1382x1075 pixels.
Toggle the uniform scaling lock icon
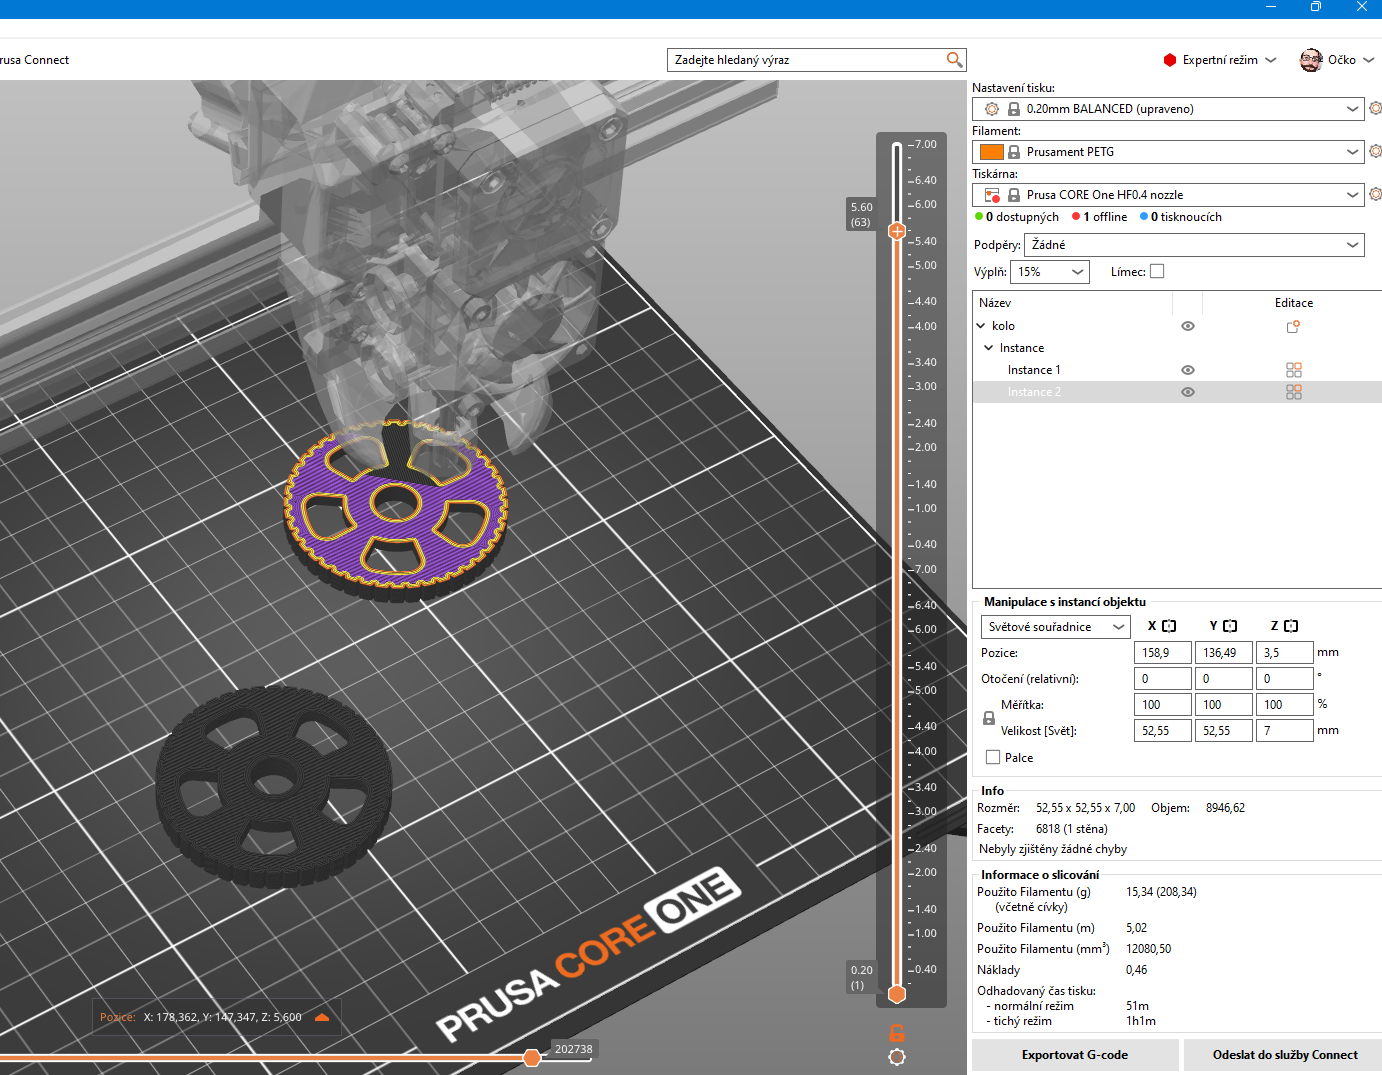click(x=989, y=718)
